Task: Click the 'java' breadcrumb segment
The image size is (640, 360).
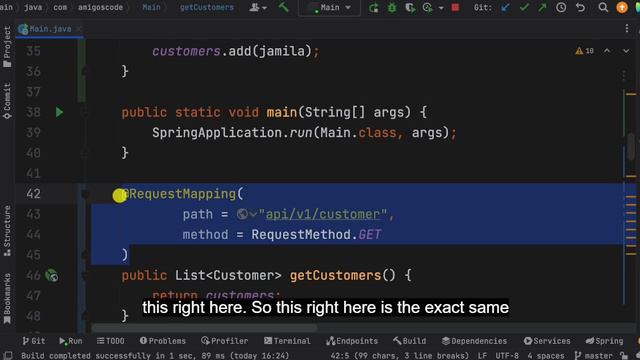Action: (x=33, y=7)
